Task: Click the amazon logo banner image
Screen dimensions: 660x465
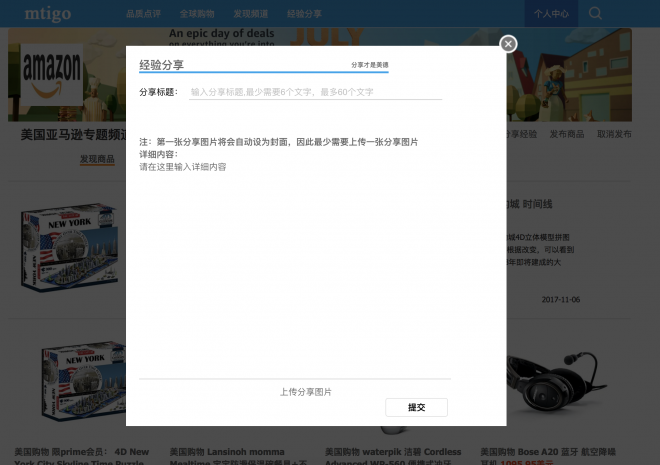Action: (x=51, y=75)
